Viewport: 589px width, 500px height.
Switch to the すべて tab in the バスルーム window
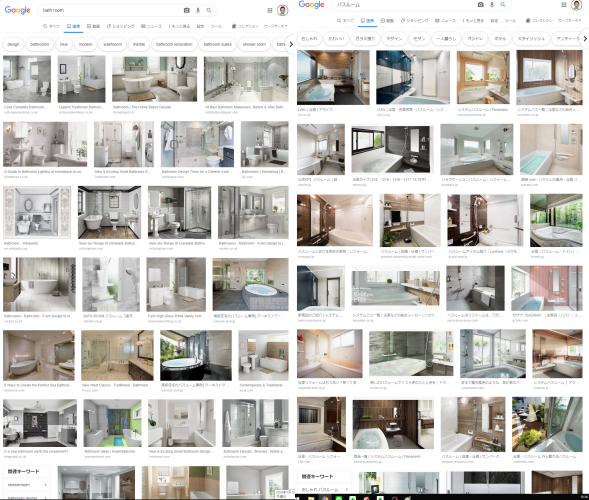click(345, 20)
